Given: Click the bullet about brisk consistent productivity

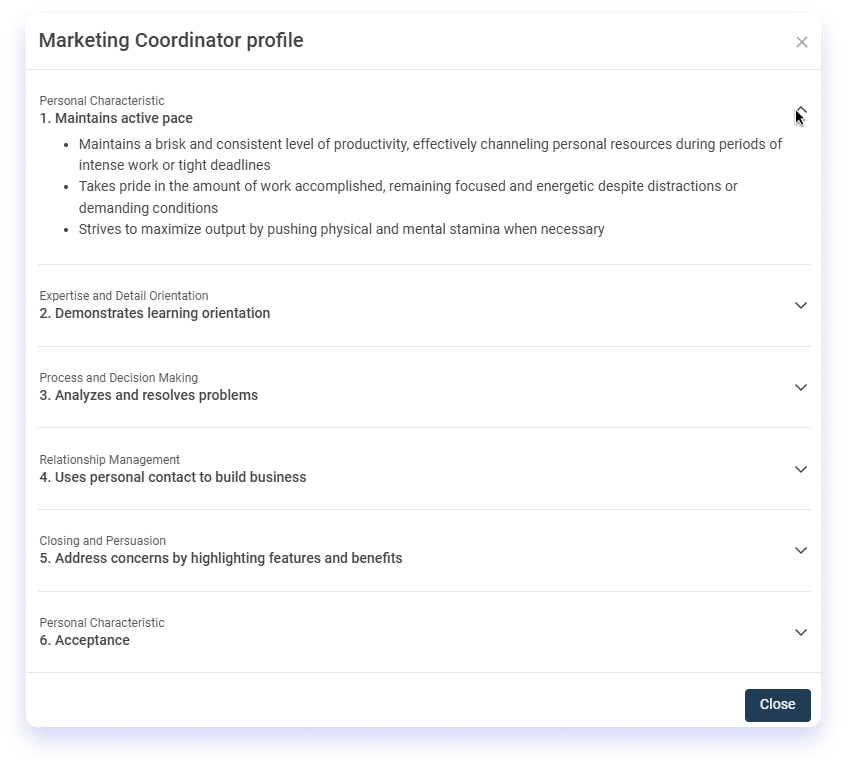Looking at the screenshot, I should click(430, 155).
